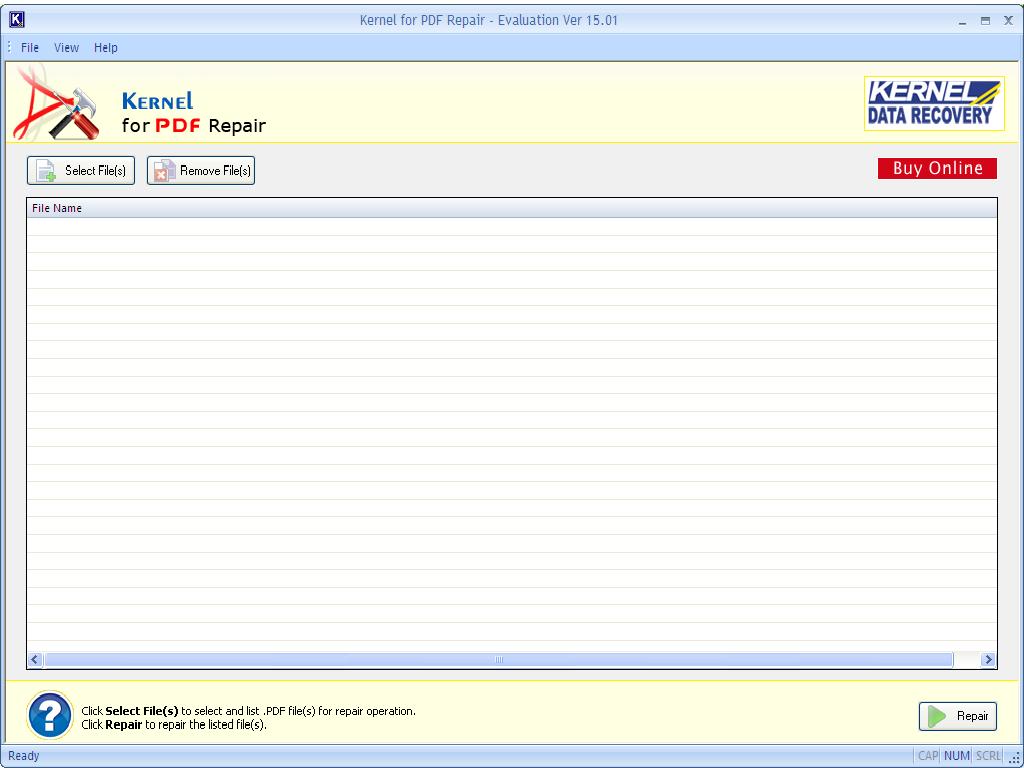This screenshot has height=768, width=1024.
Task: Click the blue question mark help icon
Action: click(x=50, y=715)
